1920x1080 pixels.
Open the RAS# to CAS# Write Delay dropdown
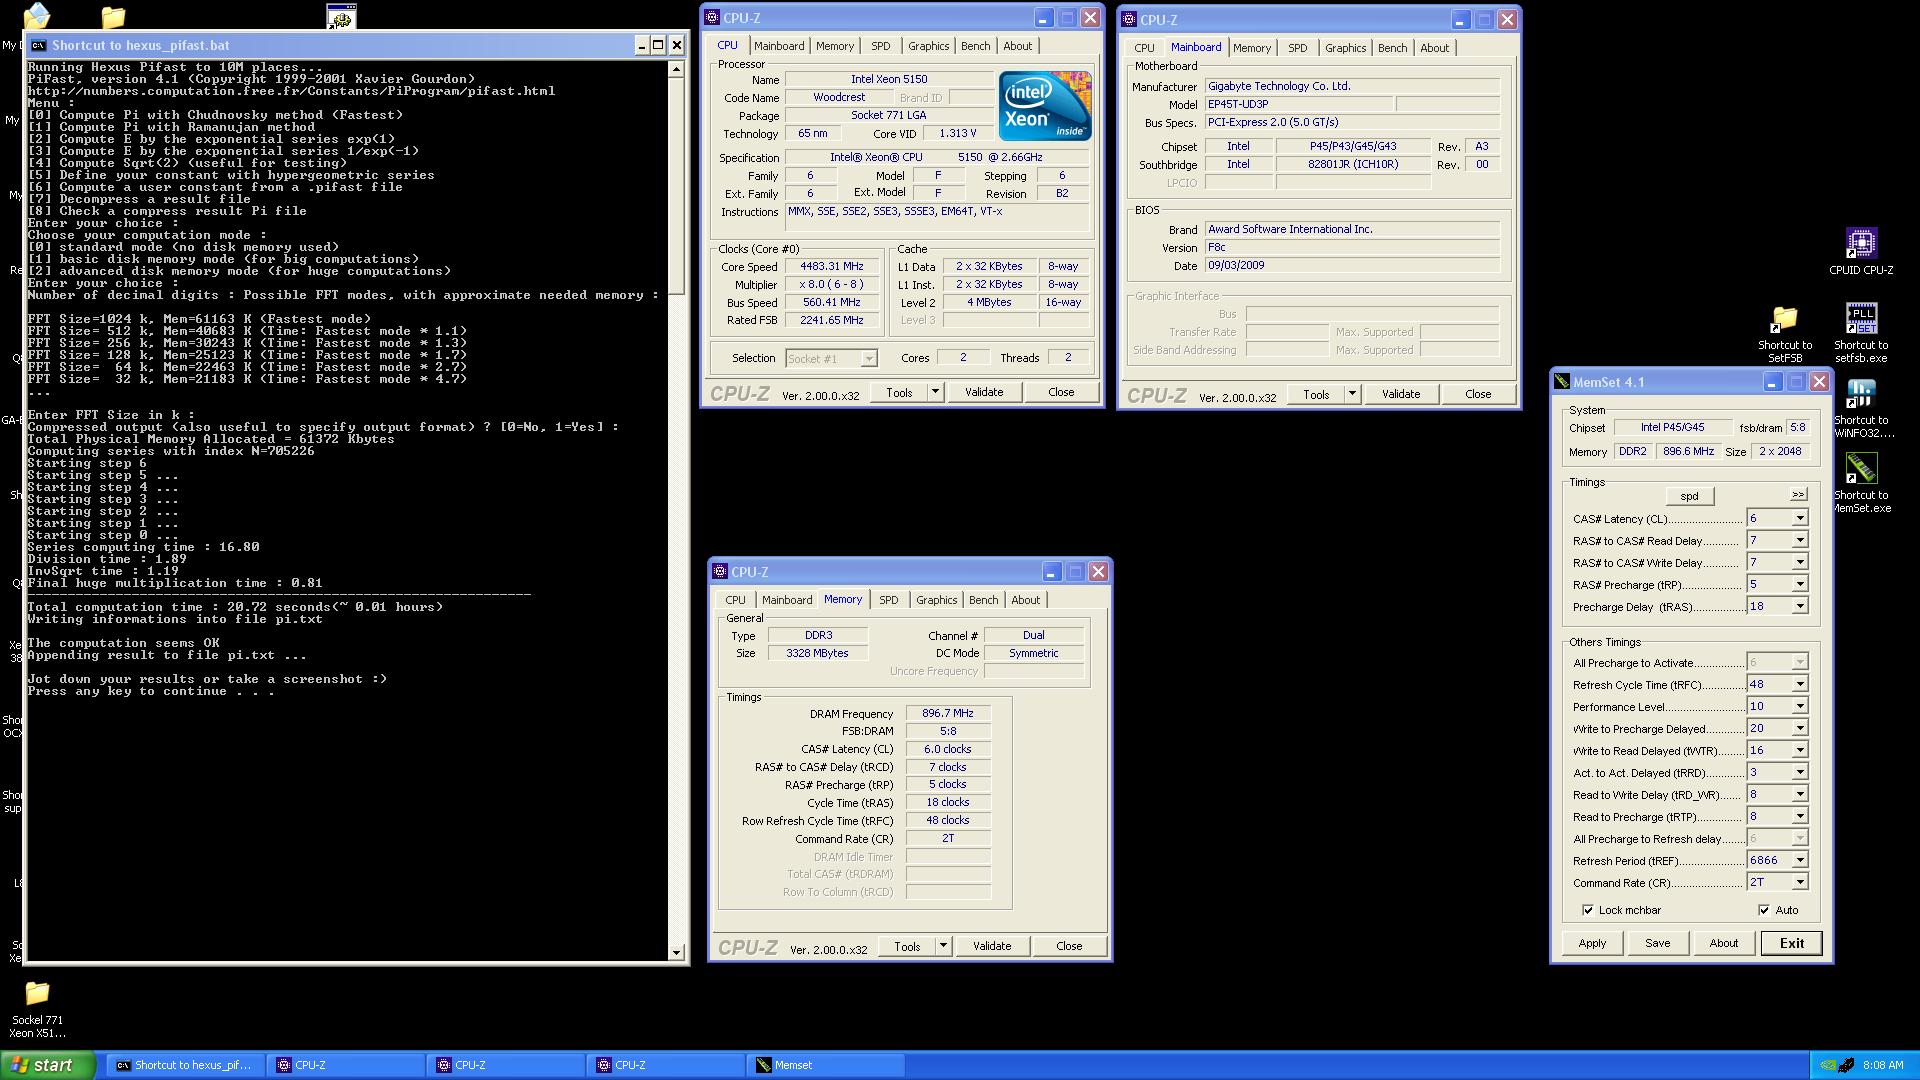[x=1799, y=562]
